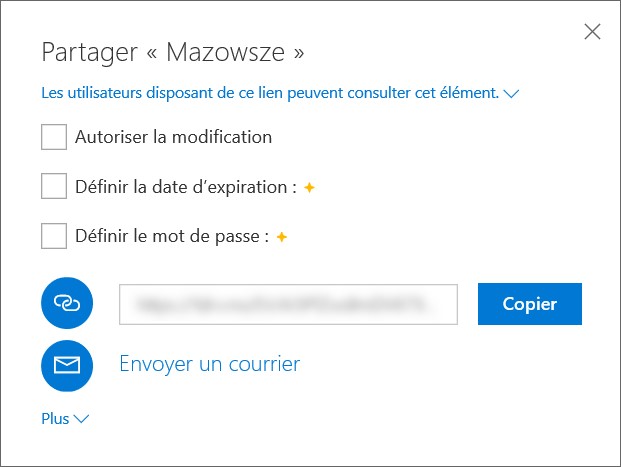Expand the link permissions chevron
This screenshot has height=467, width=621.
(x=512, y=94)
